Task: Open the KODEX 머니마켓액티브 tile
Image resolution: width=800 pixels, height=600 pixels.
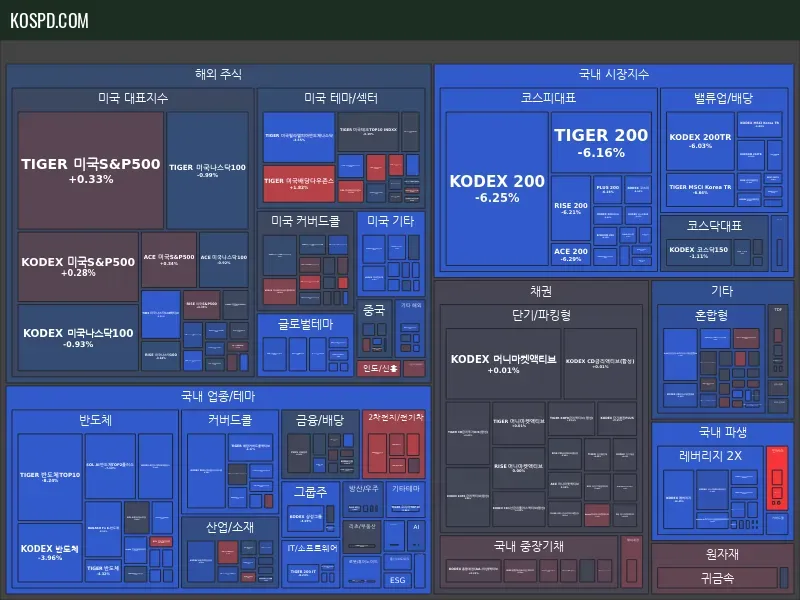Action: click(503, 363)
